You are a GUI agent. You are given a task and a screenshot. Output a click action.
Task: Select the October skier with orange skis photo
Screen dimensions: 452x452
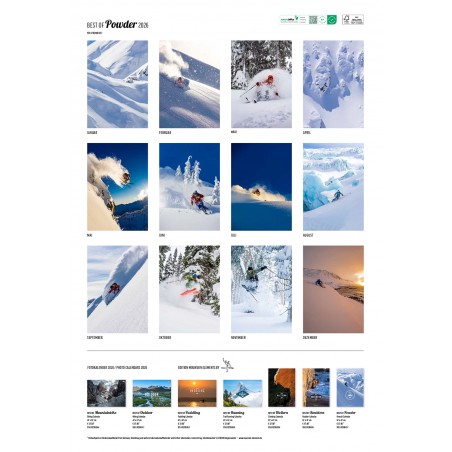[189, 289]
